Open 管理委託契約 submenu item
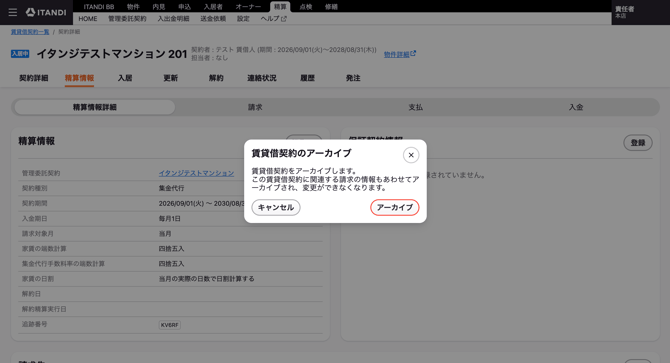This screenshot has width=670, height=363. click(x=127, y=19)
